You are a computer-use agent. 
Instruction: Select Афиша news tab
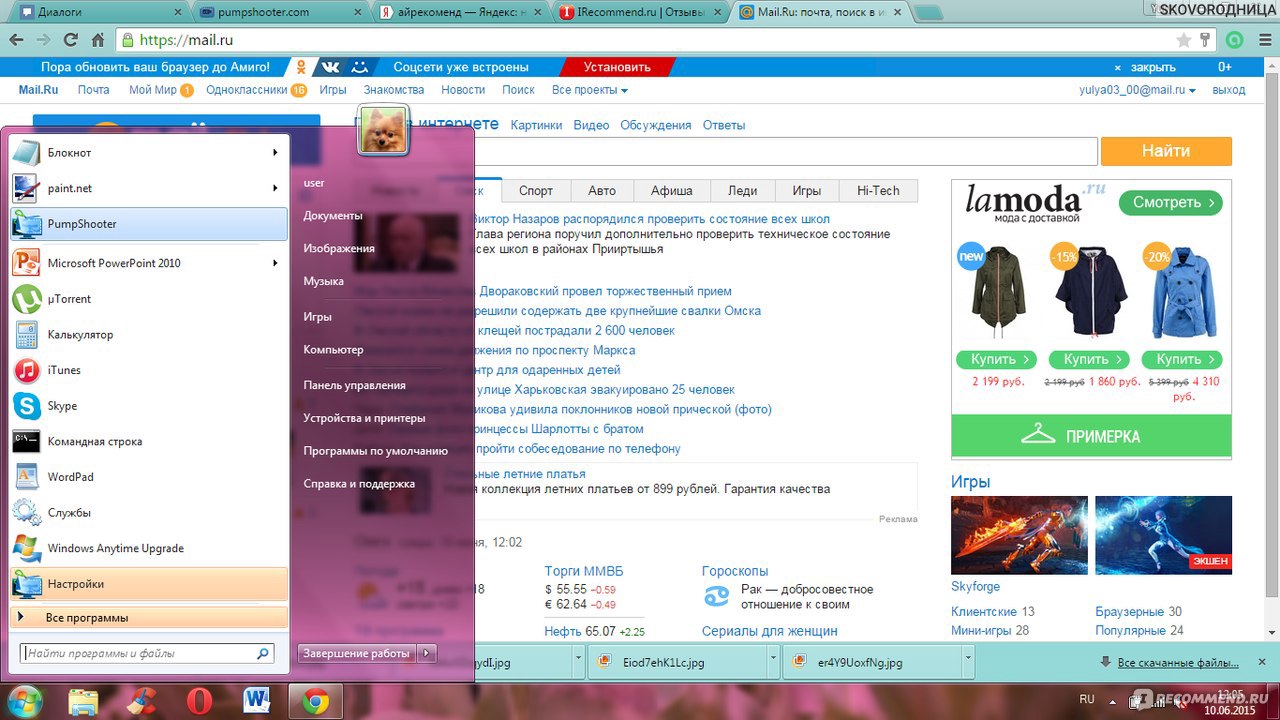click(672, 190)
